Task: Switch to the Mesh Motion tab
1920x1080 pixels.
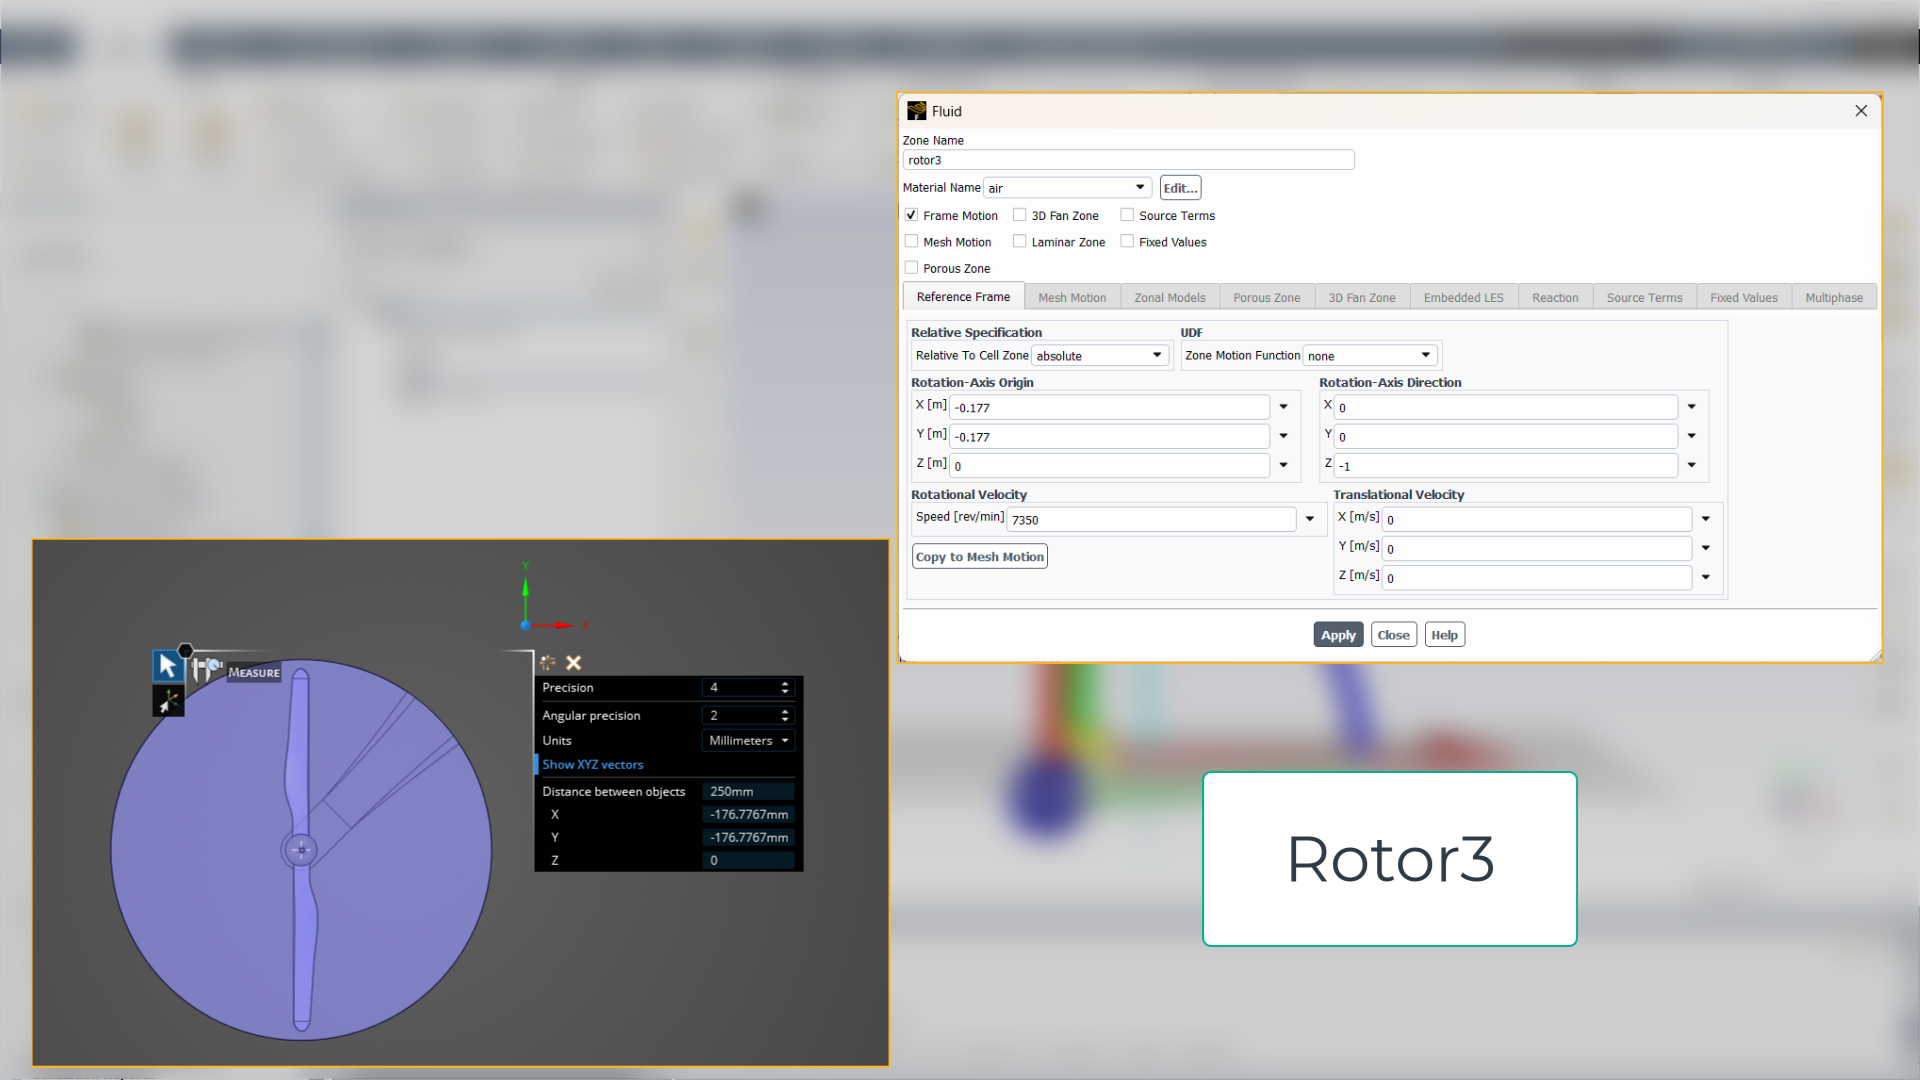Action: pos(1071,298)
